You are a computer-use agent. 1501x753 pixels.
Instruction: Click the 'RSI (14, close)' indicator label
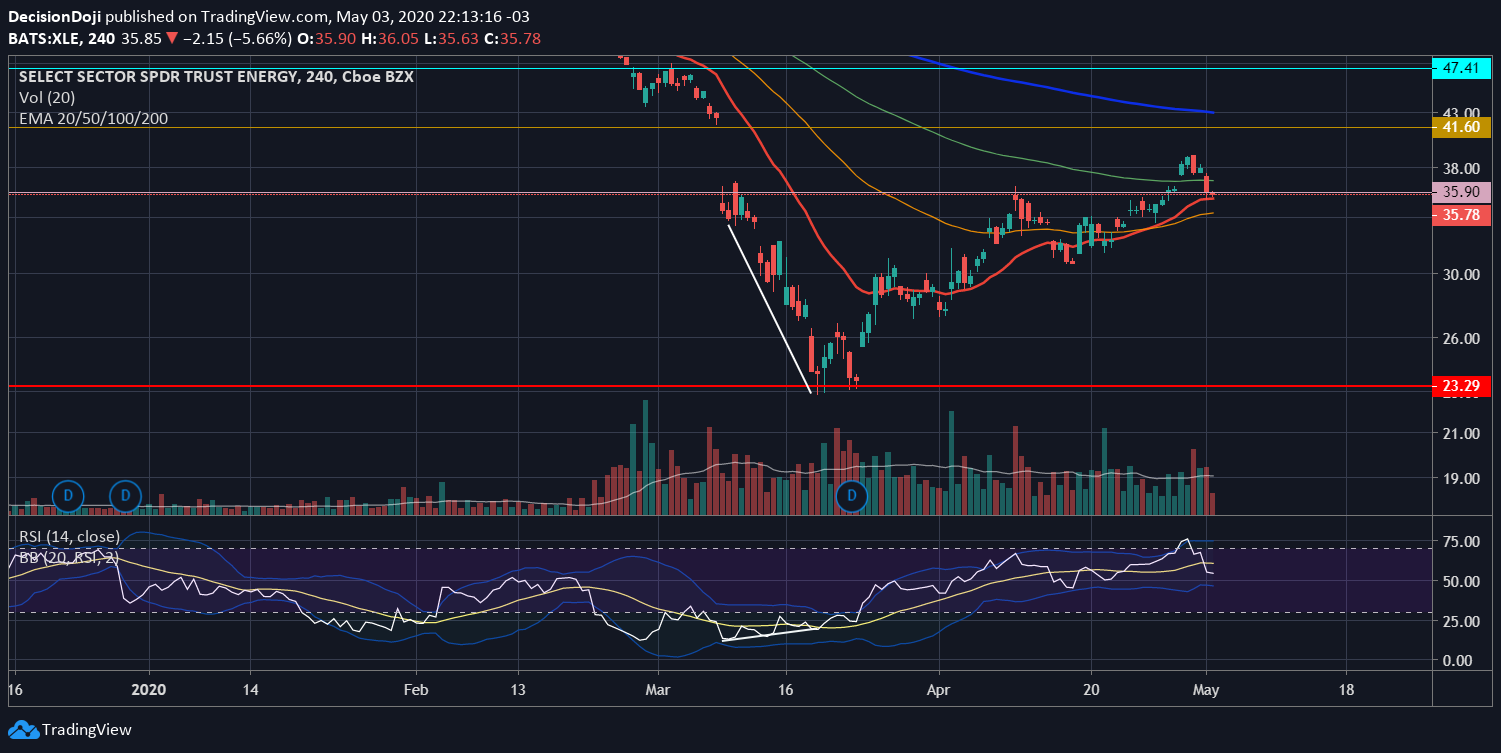(69, 537)
